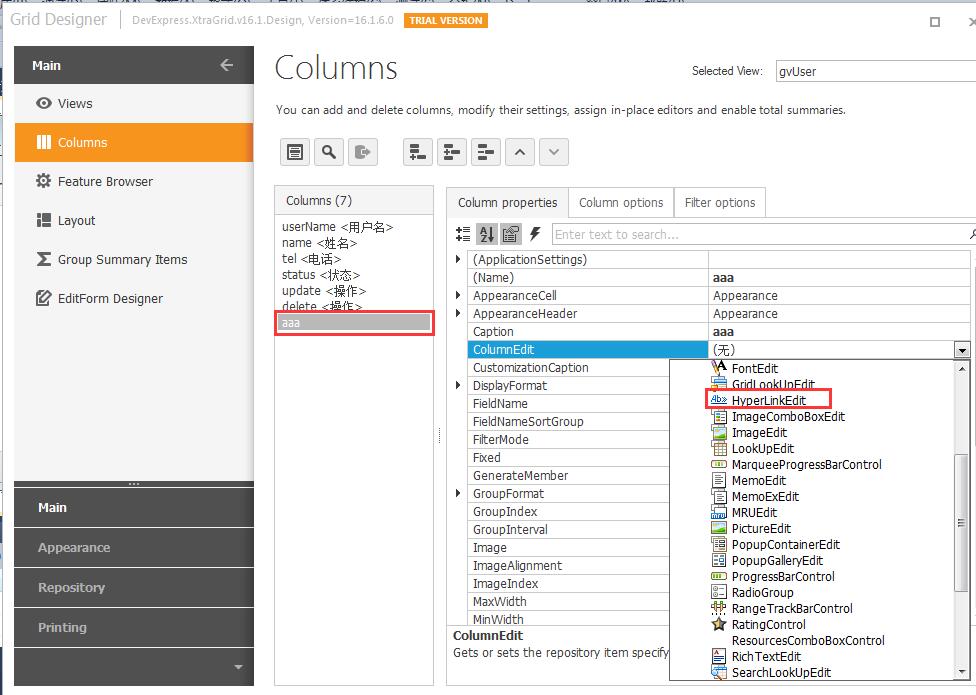
Task: Click the retrieve fields toolbar icon
Action: (362, 152)
